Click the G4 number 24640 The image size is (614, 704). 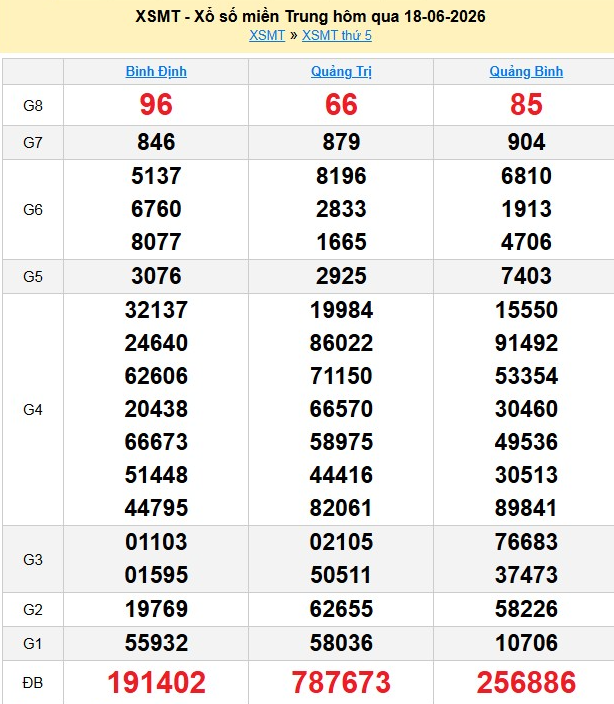coord(156,343)
